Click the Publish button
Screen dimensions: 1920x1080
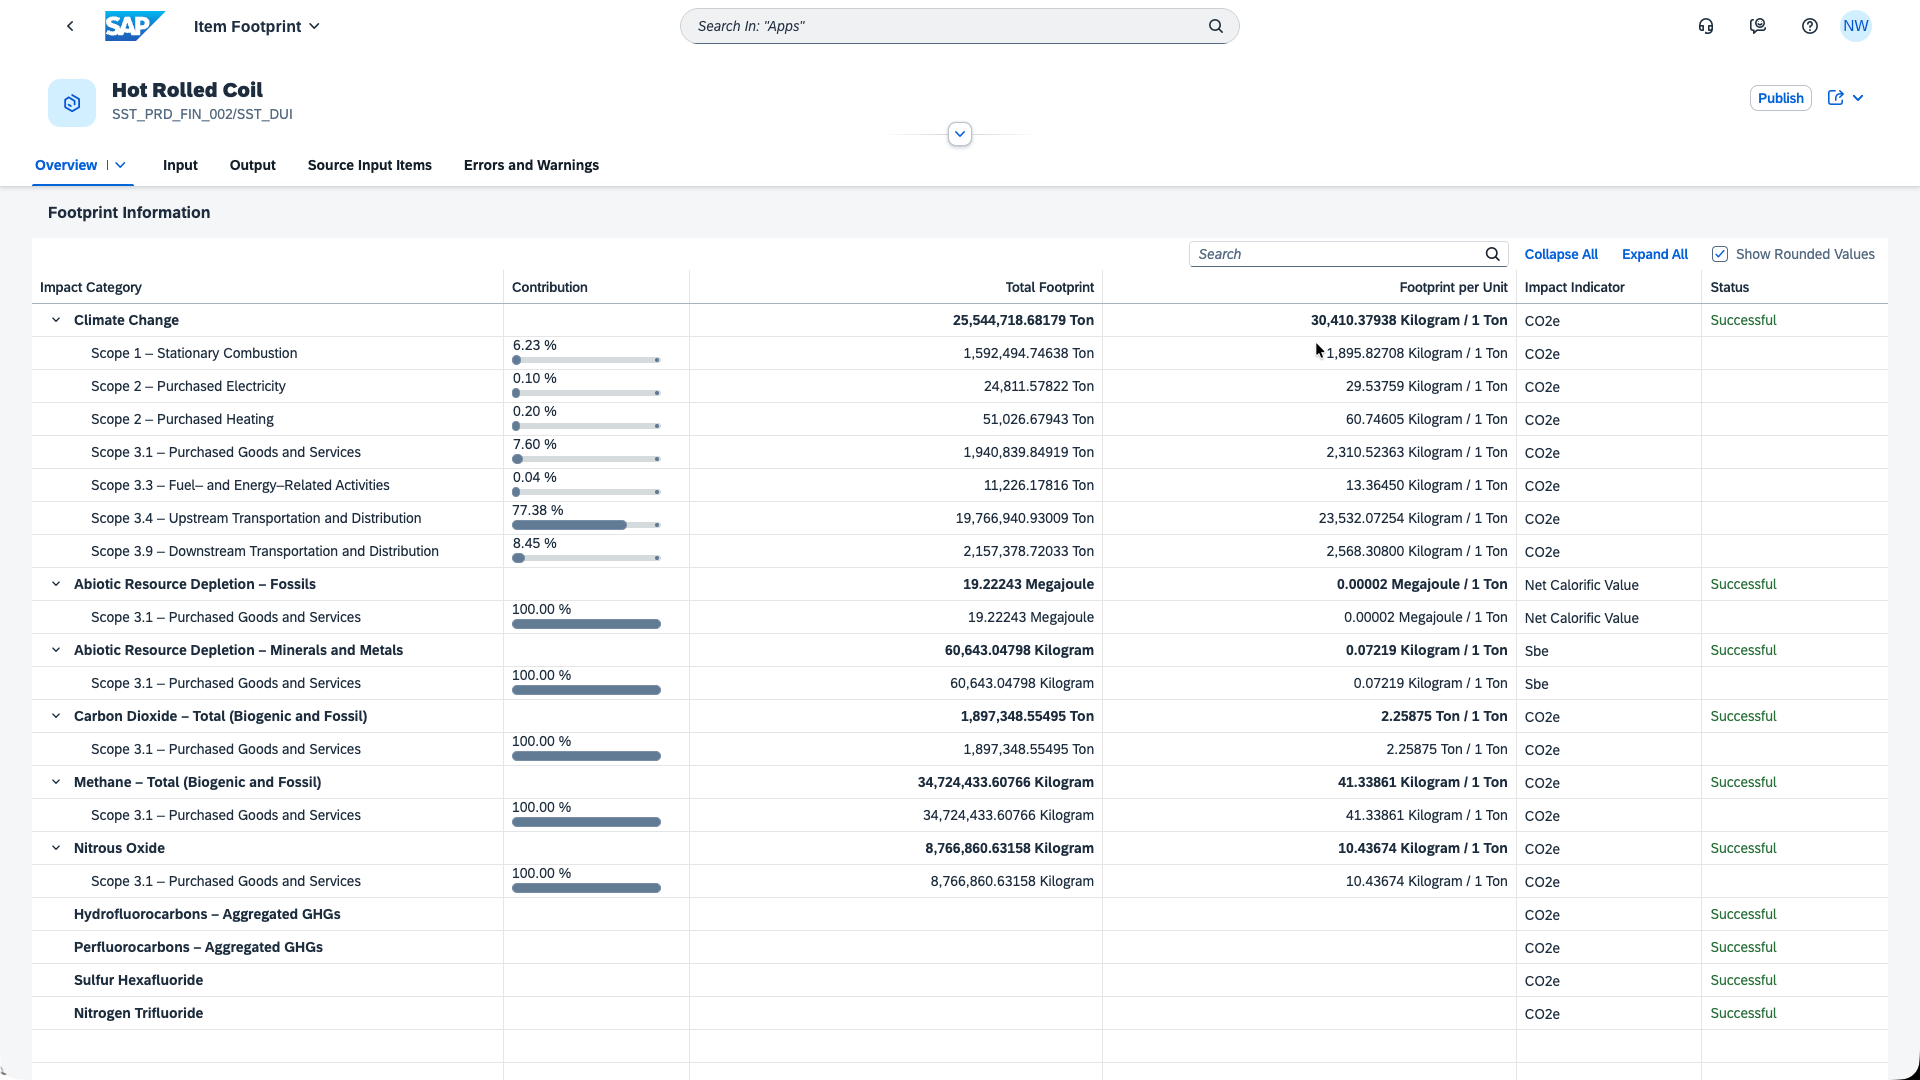point(1781,98)
